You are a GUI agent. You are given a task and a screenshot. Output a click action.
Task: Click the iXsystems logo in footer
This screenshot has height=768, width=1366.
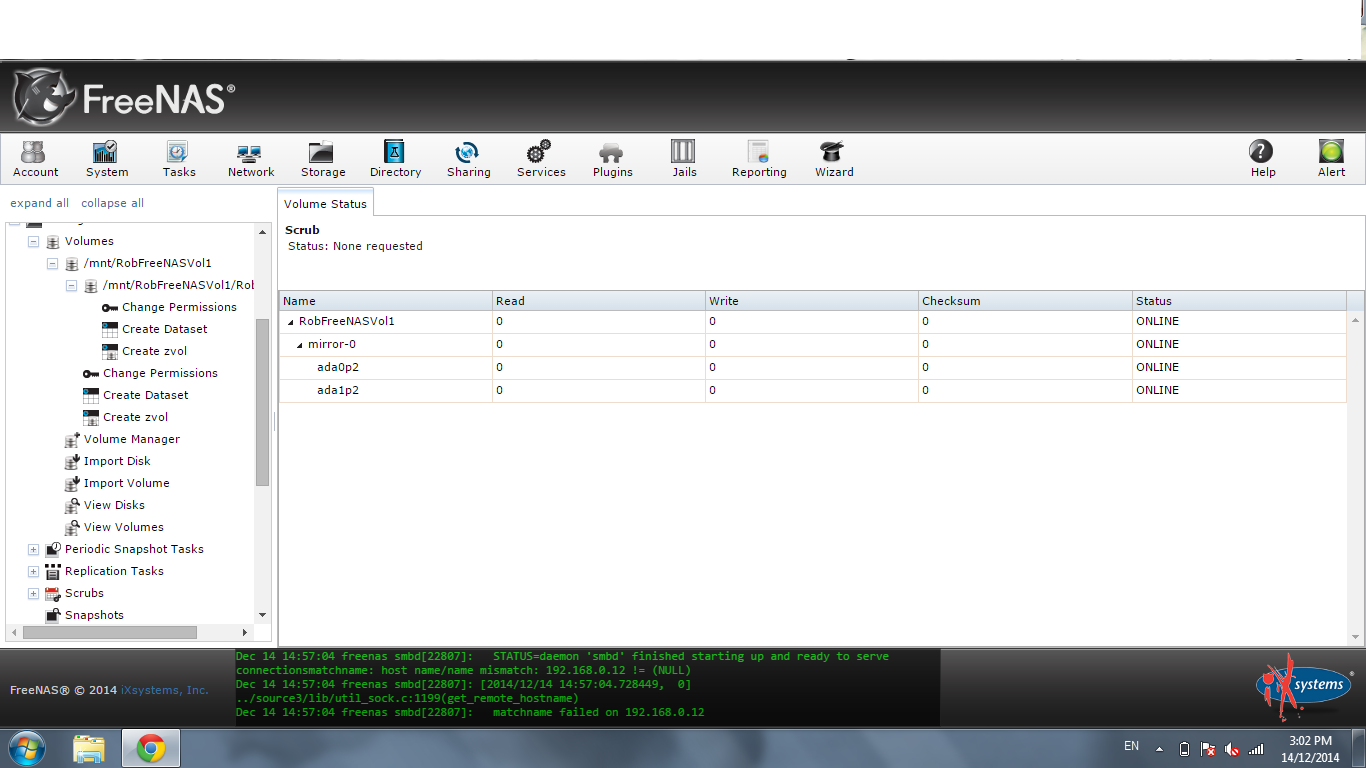click(x=1302, y=685)
